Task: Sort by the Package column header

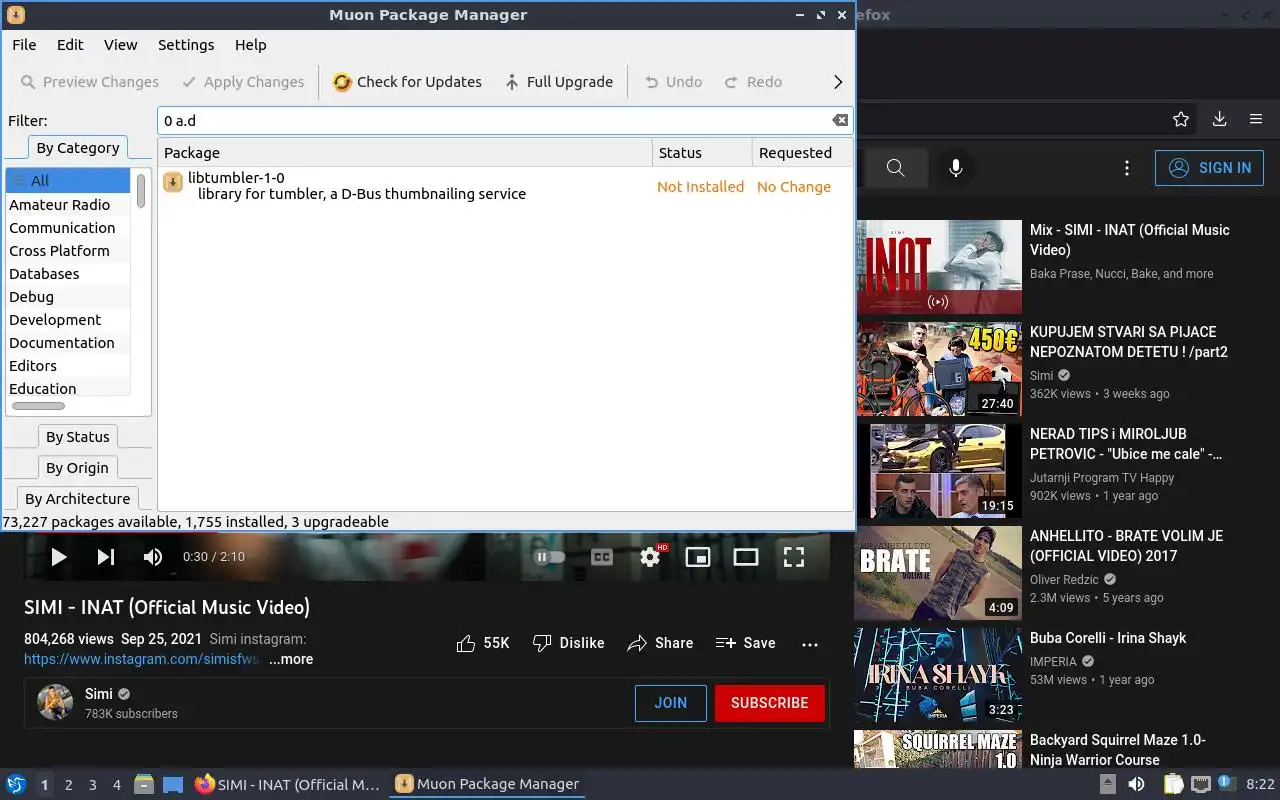Action: click(x=404, y=153)
